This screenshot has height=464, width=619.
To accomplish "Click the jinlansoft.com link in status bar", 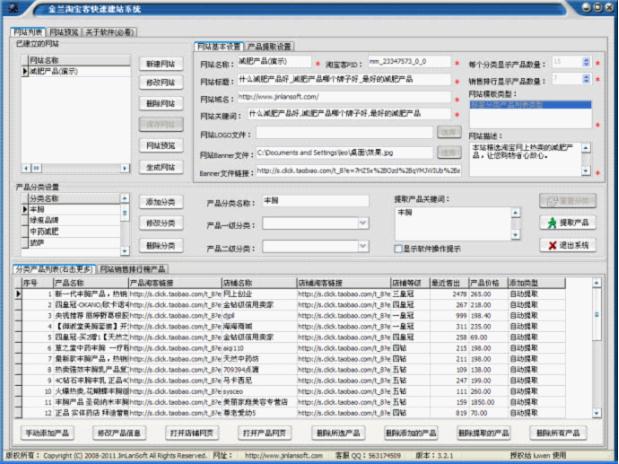I will click(283, 455).
